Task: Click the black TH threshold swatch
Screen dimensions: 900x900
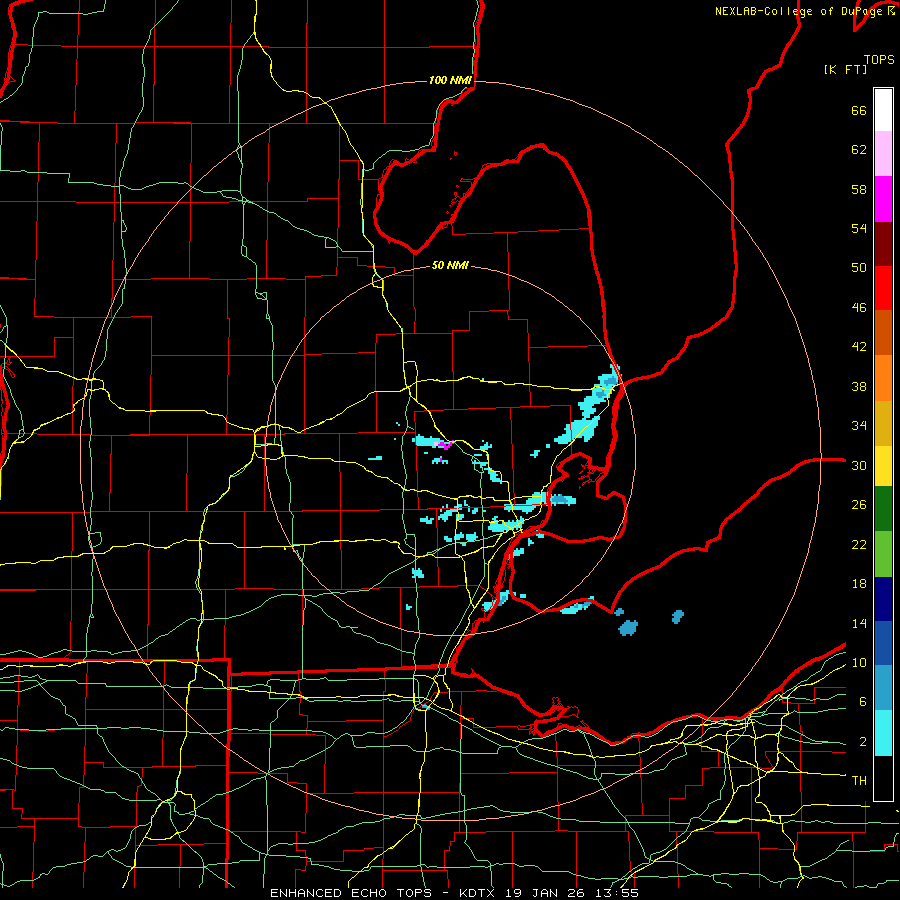Action: (883, 778)
